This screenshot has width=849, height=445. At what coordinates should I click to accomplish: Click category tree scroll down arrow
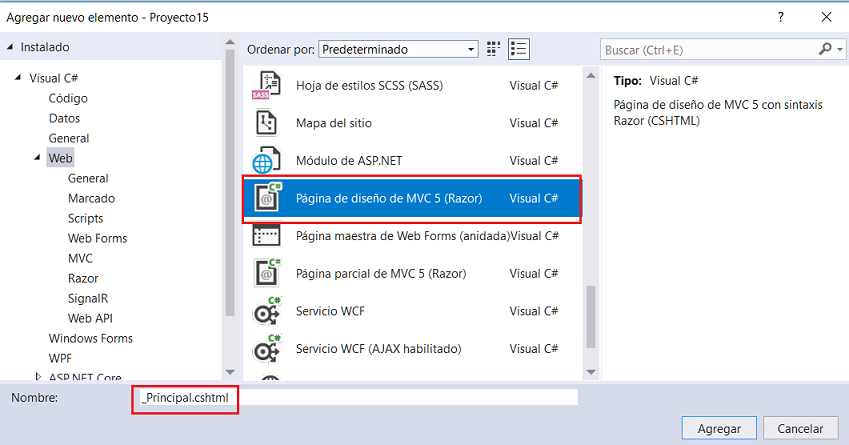(x=230, y=372)
